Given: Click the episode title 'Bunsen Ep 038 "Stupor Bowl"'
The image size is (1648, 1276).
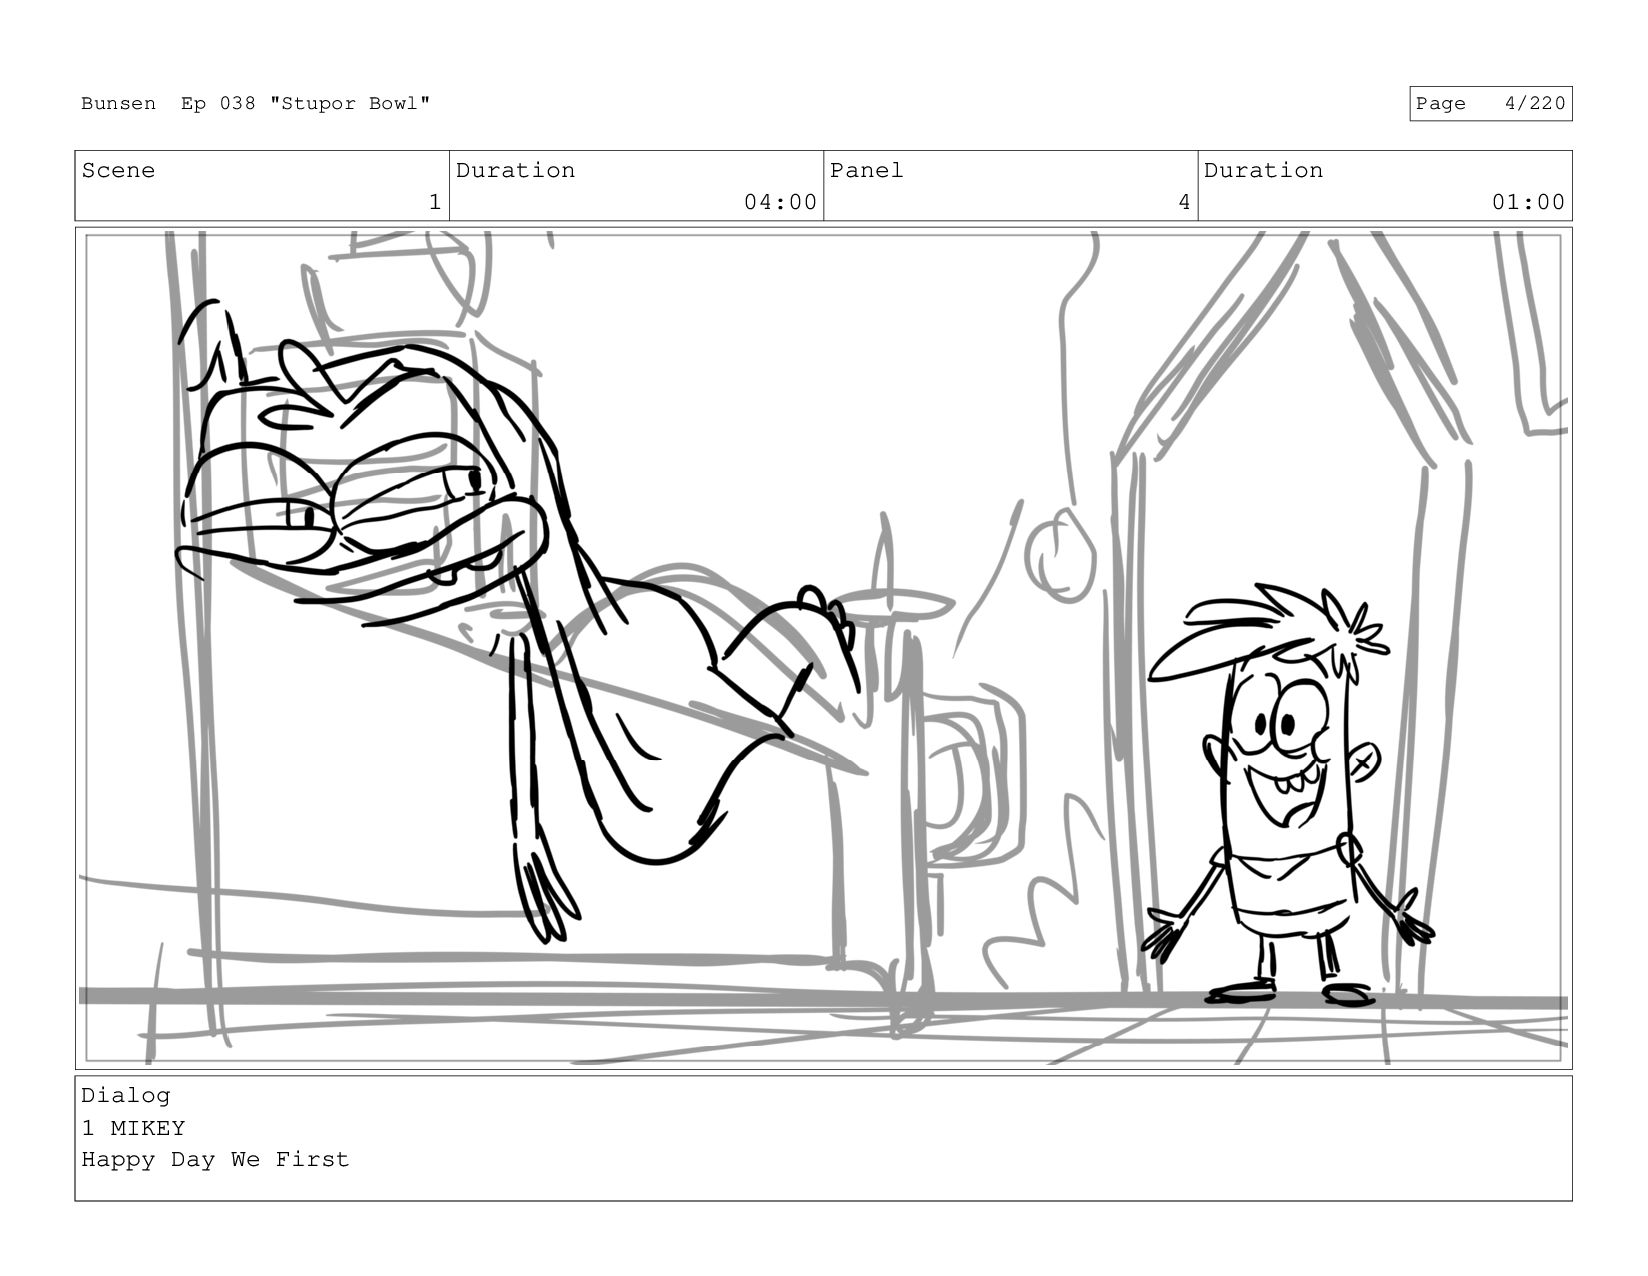Looking at the screenshot, I should 256,104.
